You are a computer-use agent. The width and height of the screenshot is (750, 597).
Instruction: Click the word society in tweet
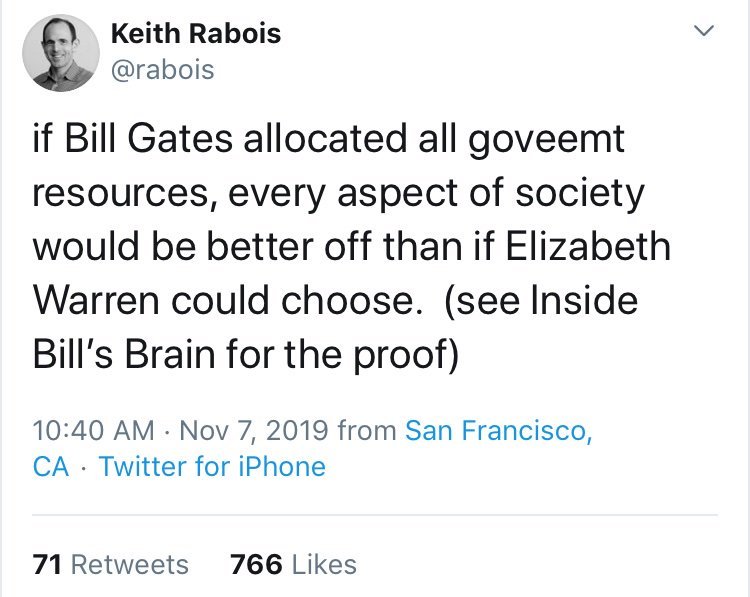coord(584,193)
